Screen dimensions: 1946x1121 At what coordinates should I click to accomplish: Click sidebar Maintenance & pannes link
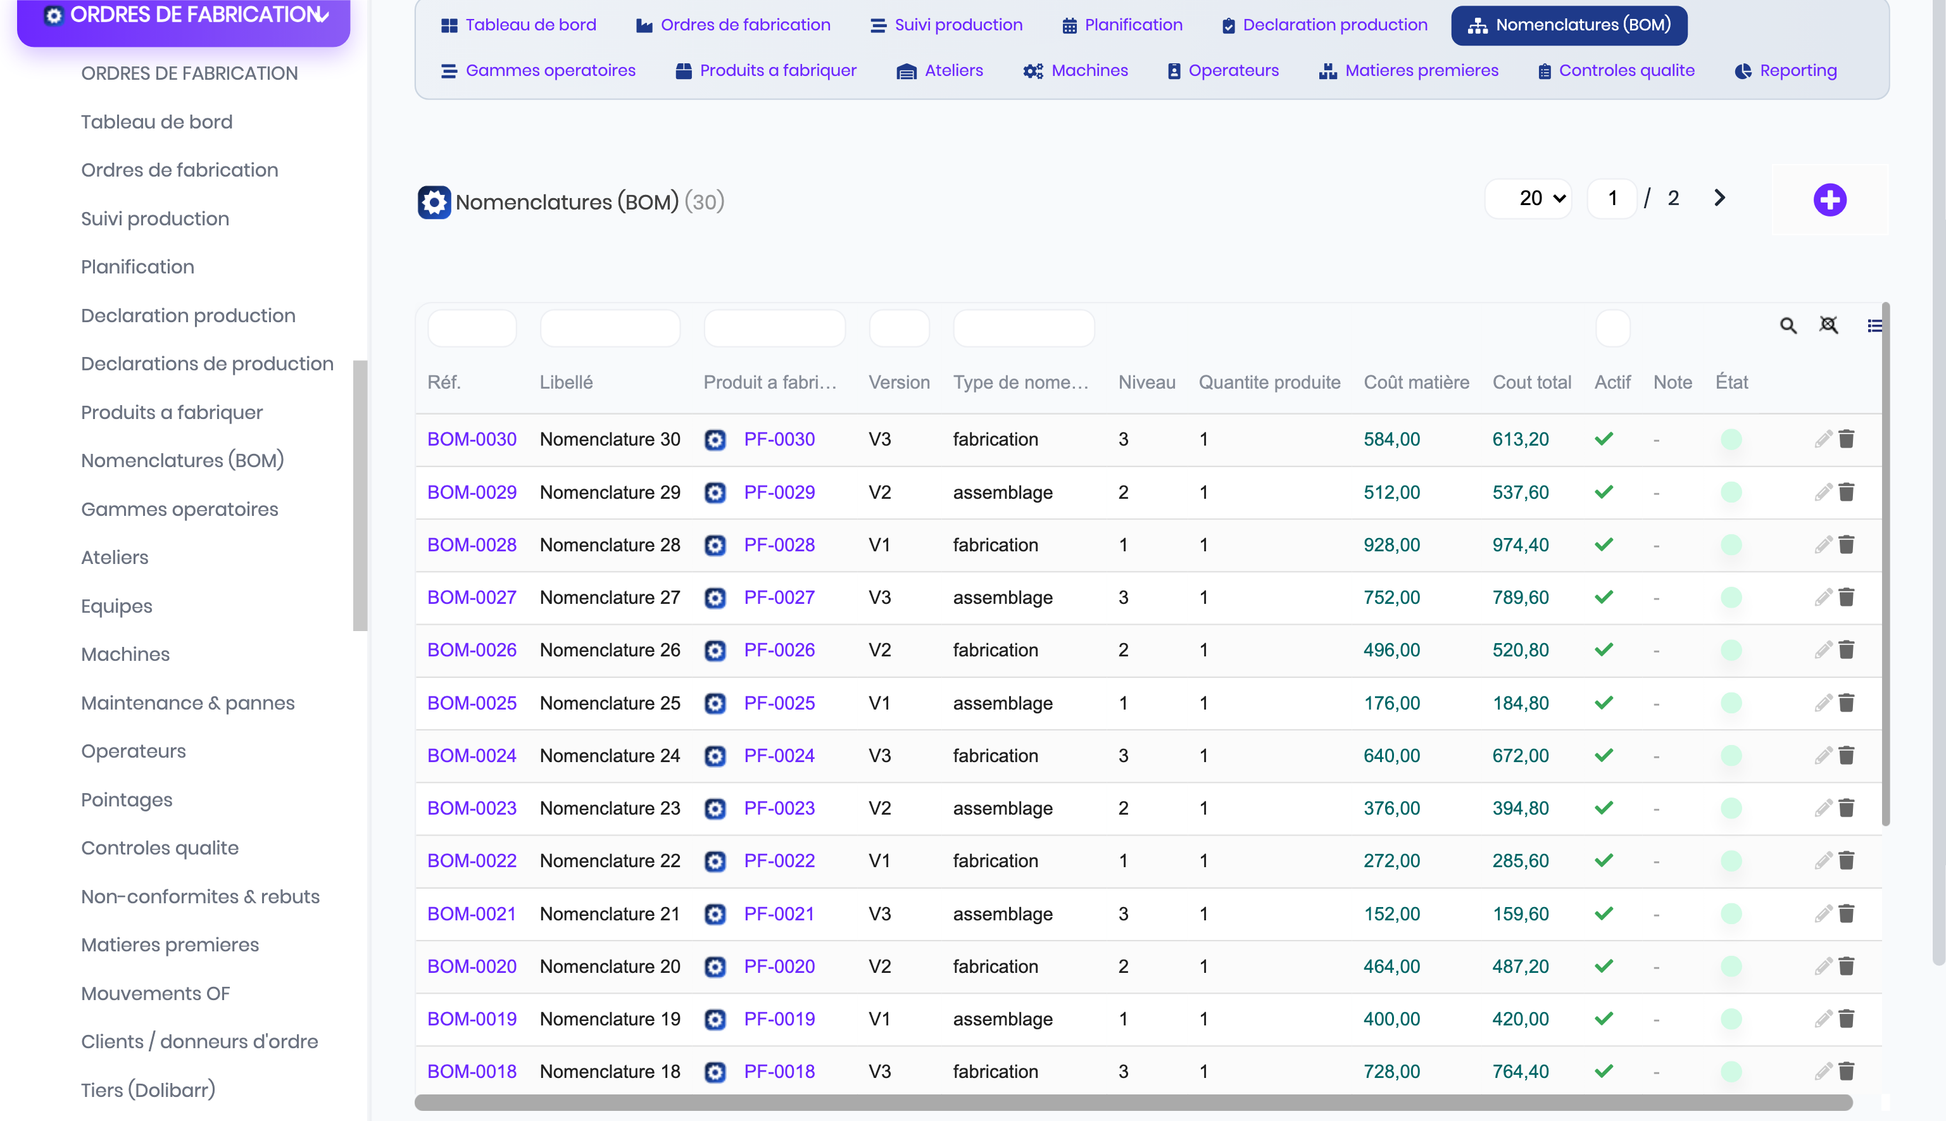coord(188,703)
